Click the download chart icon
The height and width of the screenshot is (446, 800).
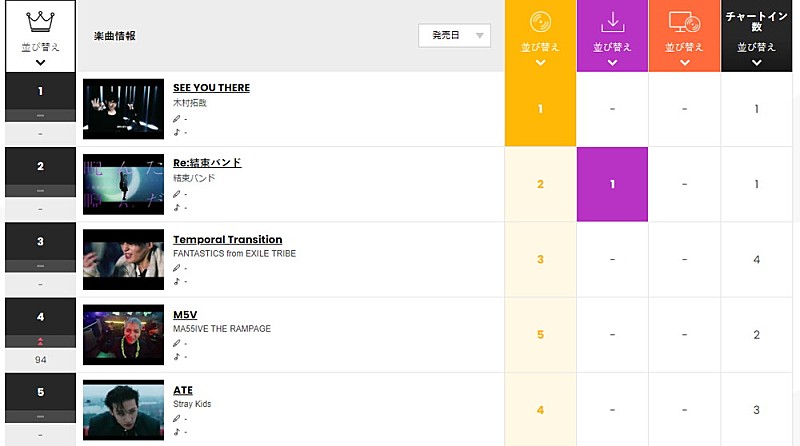[612, 20]
